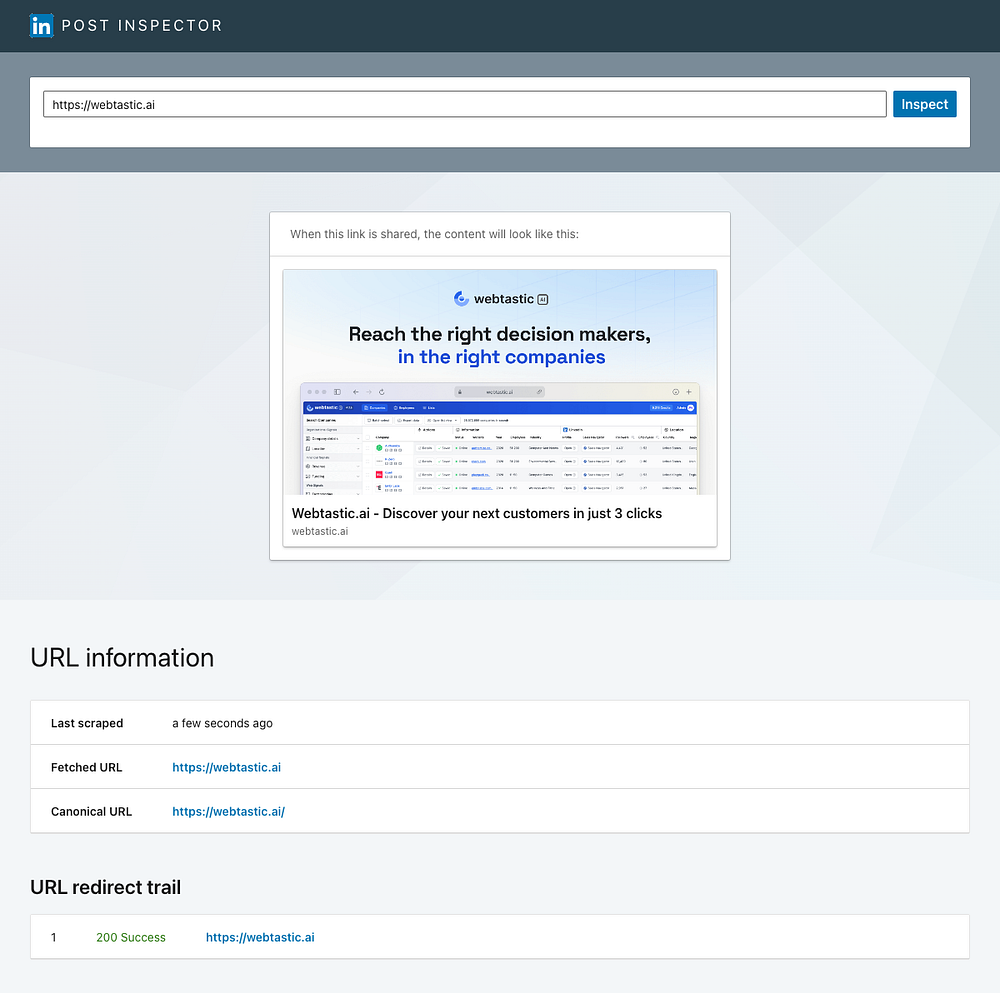Click the POST INSPECTOR header title
This screenshot has height=993, width=1000.
(x=142, y=26)
